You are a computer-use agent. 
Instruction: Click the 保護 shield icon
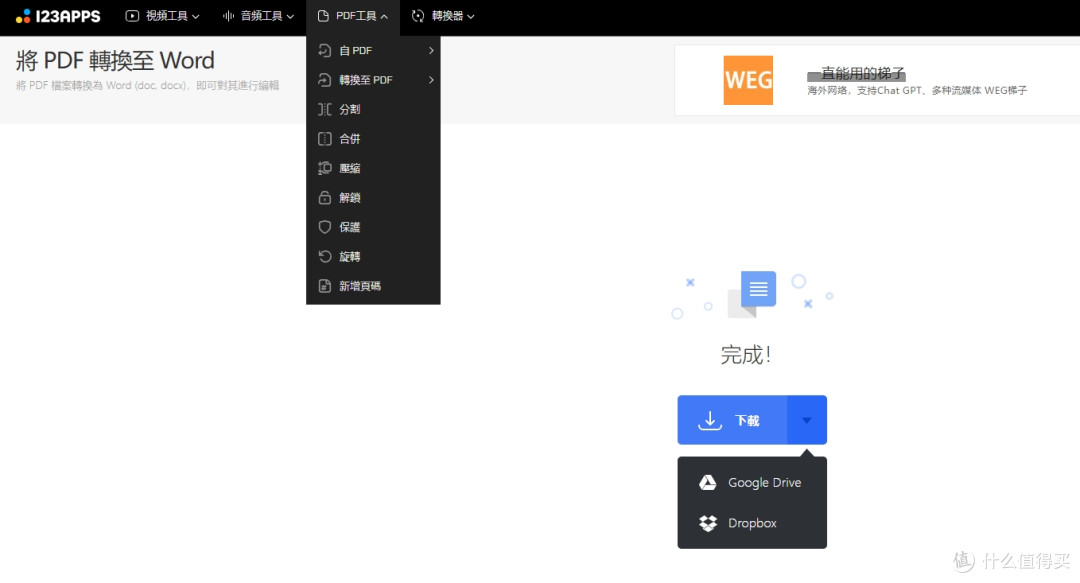[324, 227]
